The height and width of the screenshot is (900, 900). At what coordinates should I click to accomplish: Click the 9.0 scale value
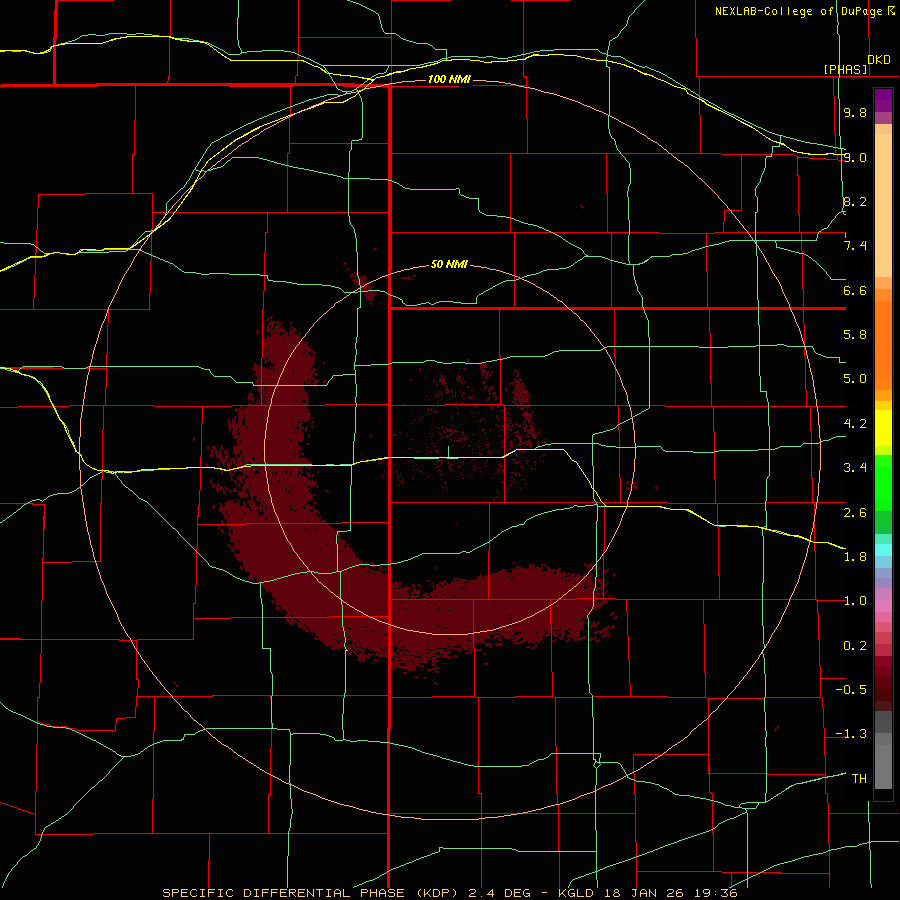(855, 157)
